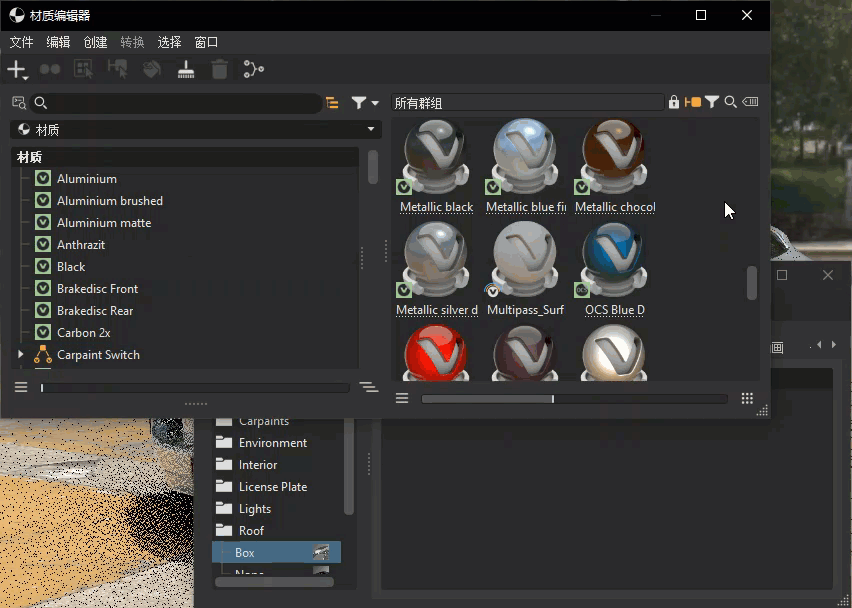Click background window horizontal scrollbar
The height and width of the screenshot is (608, 852).
[x=274, y=582]
